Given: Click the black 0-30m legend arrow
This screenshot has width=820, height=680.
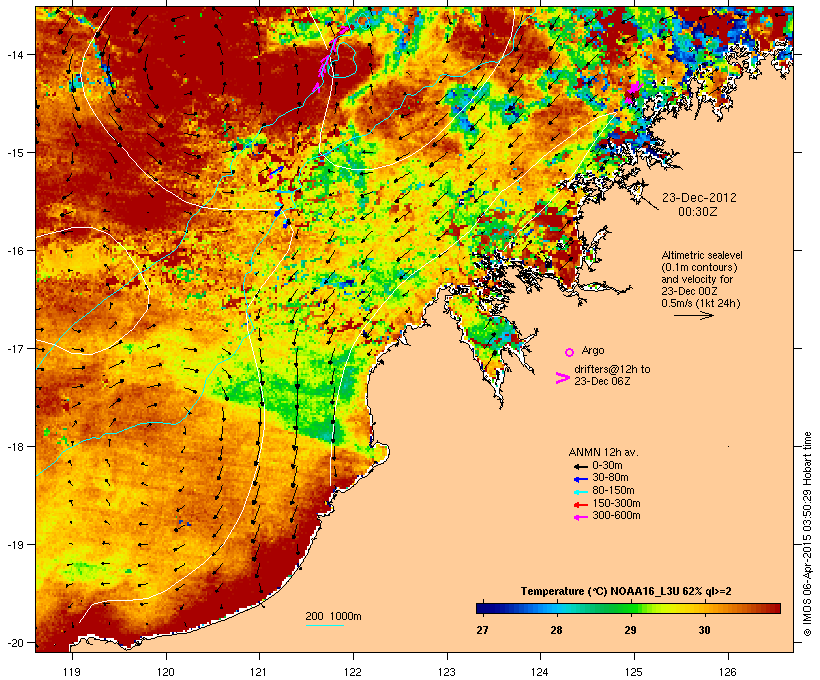Looking at the screenshot, I should pos(580,466).
